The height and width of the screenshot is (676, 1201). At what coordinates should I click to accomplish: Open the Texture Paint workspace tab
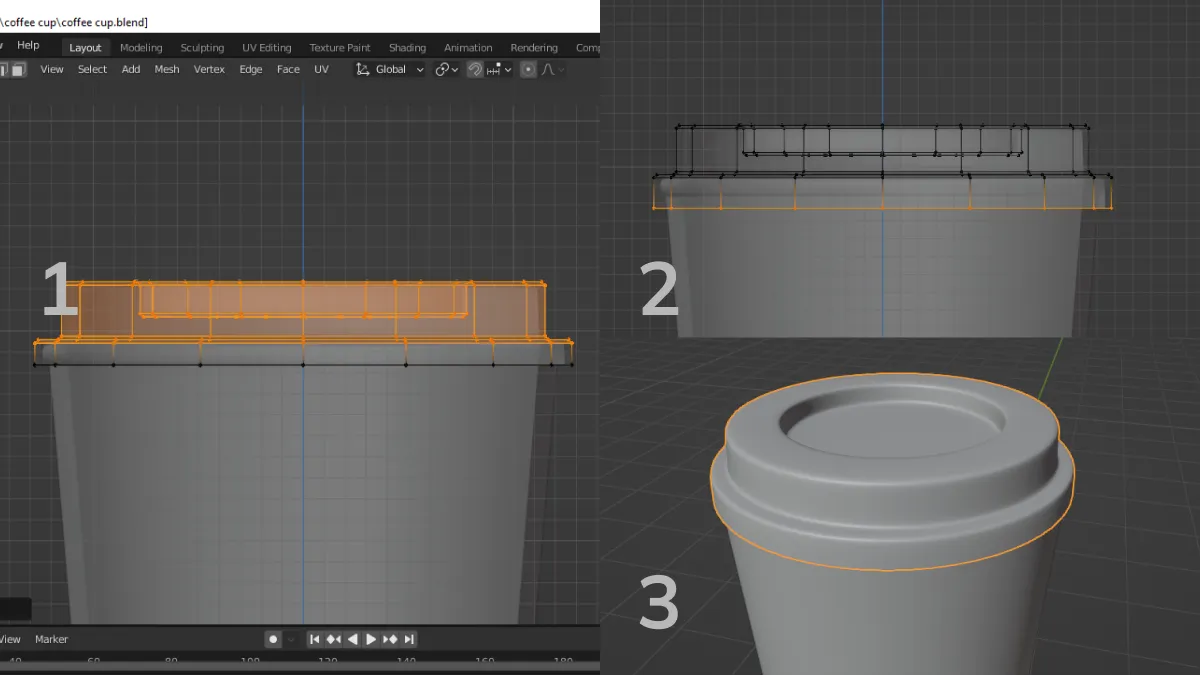coord(339,48)
